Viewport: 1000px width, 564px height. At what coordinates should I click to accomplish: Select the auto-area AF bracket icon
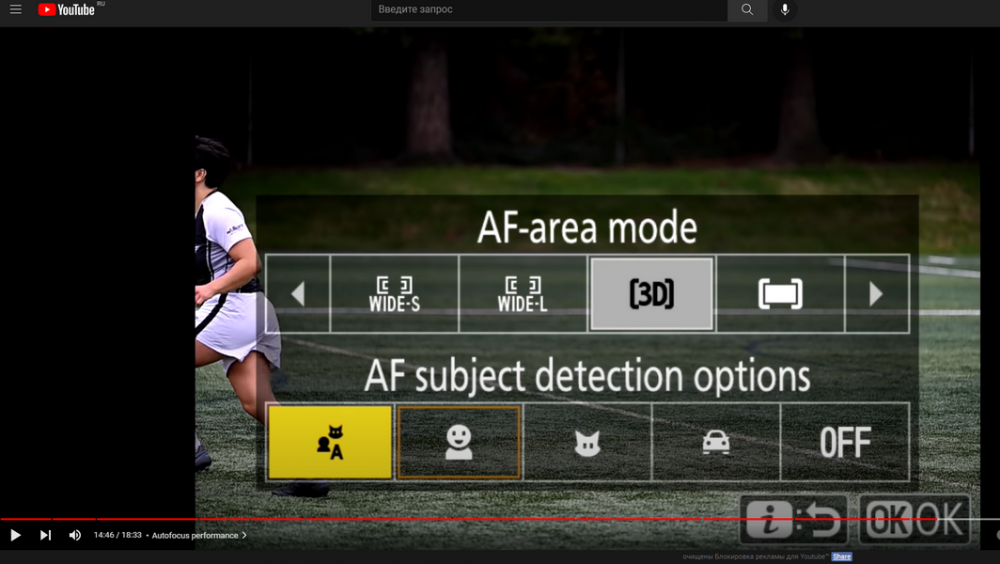coord(781,294)
